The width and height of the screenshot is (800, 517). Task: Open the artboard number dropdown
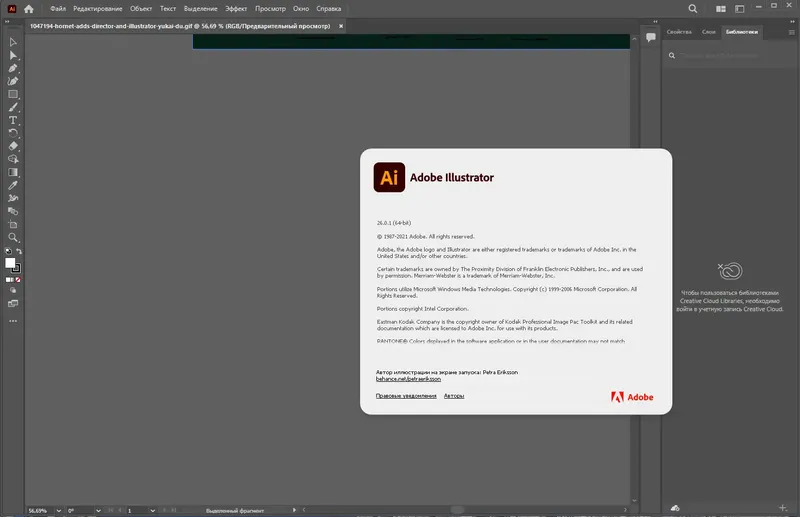pos(152,510)
